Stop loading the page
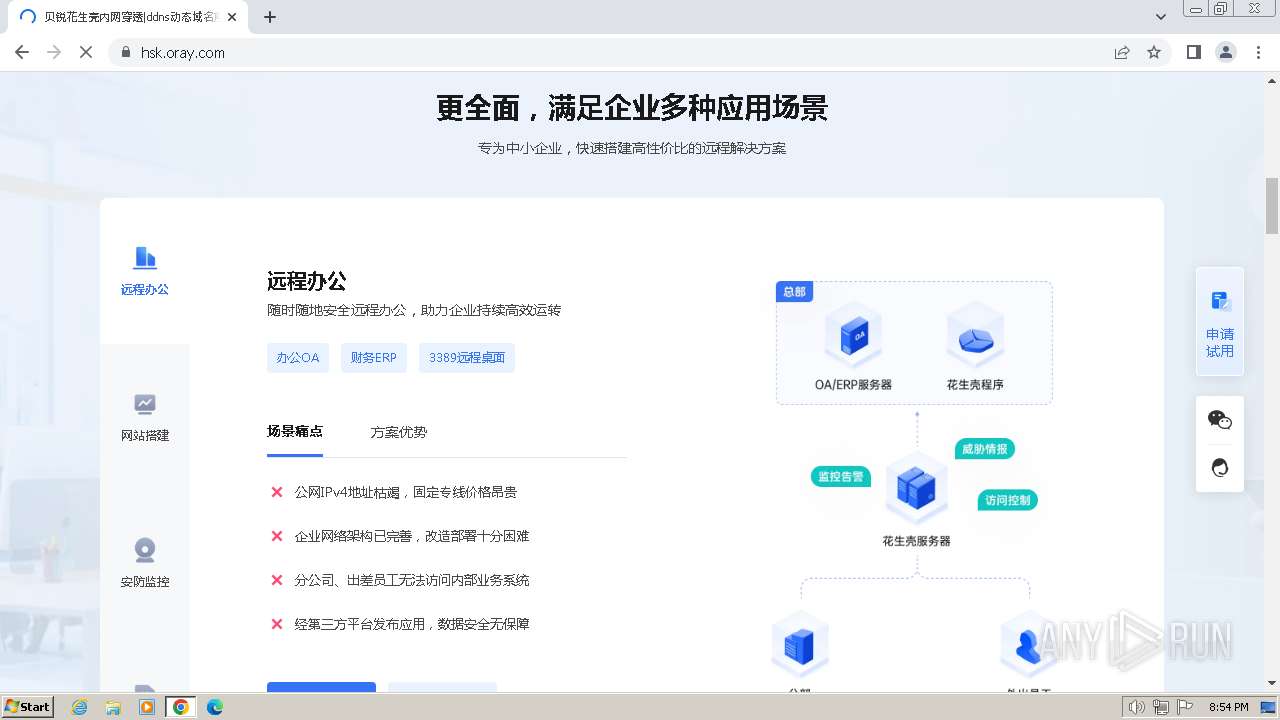Viewport: 1280px width, 720px height. [x=86, y=52]
